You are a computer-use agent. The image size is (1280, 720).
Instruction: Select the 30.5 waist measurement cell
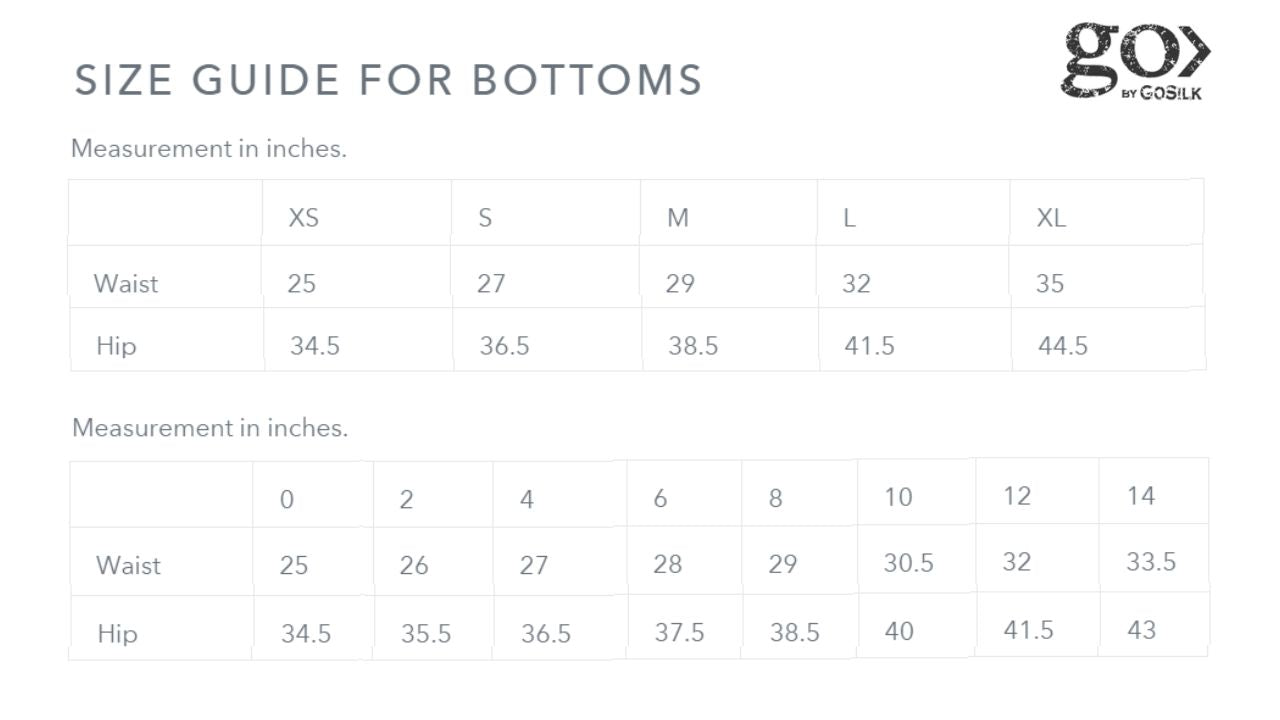click(908, 563)
